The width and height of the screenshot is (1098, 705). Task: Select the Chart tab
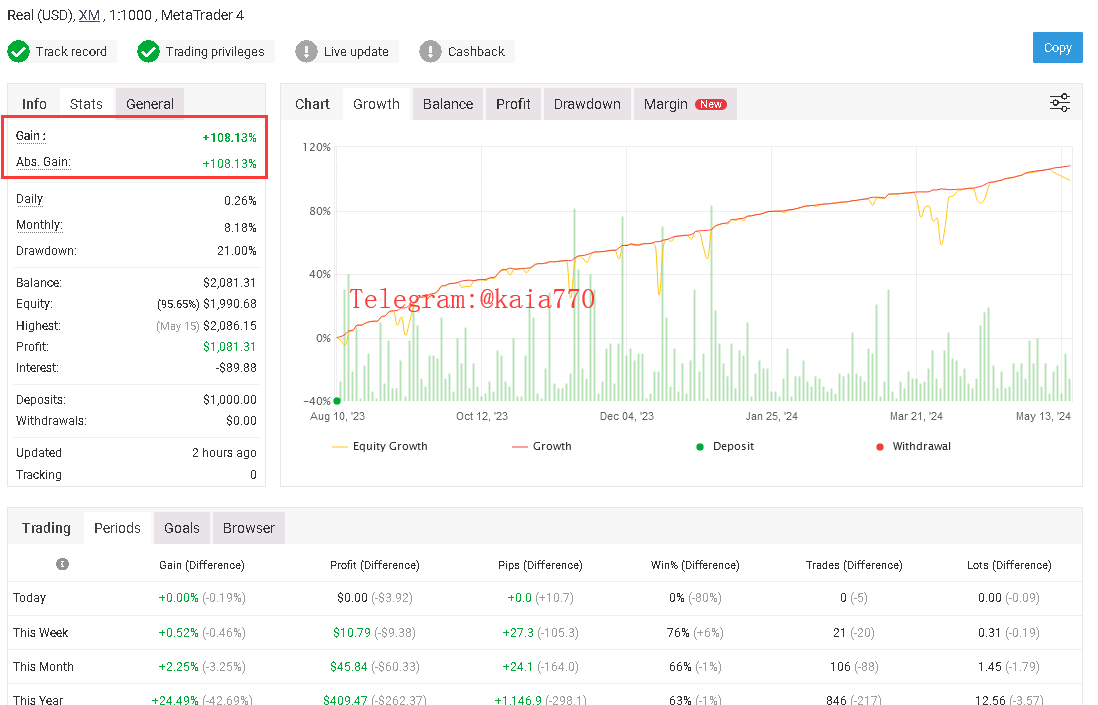312,104
